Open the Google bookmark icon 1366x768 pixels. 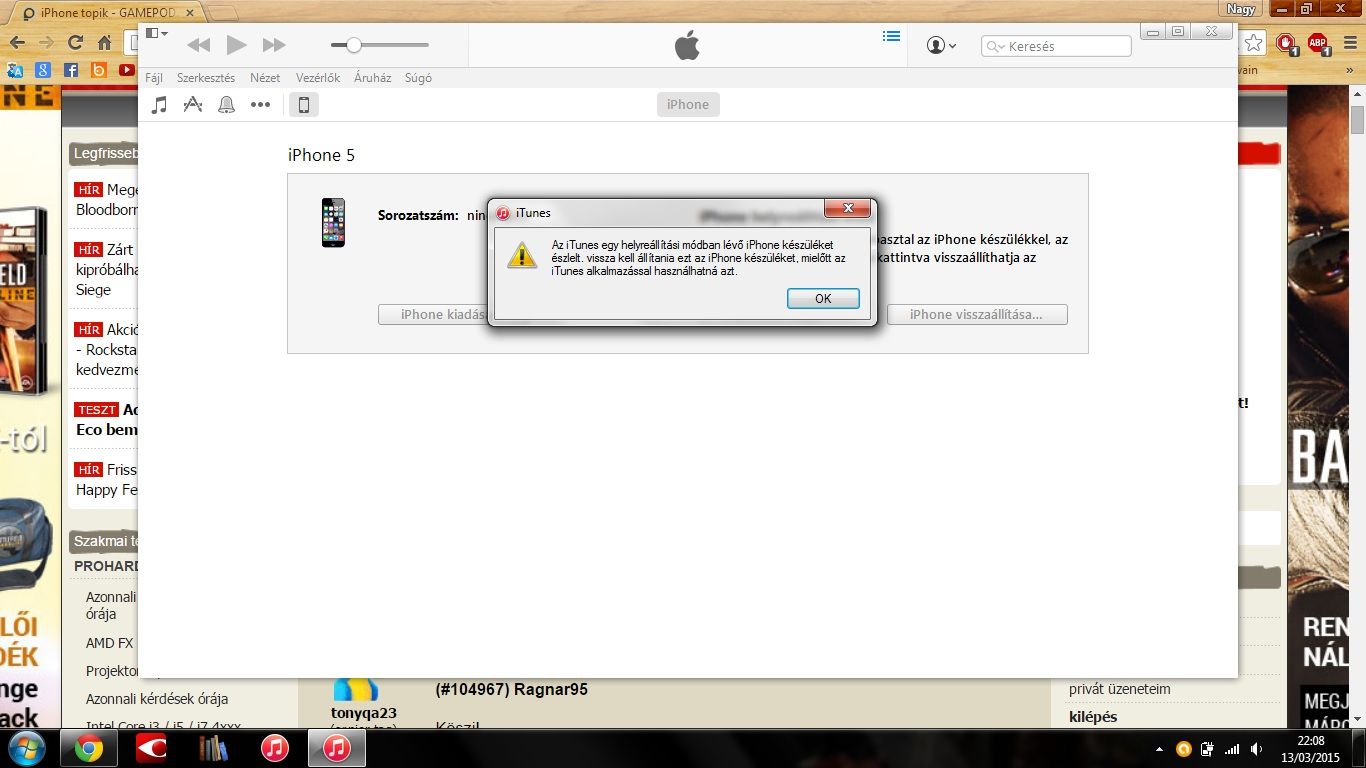(42, 70)
